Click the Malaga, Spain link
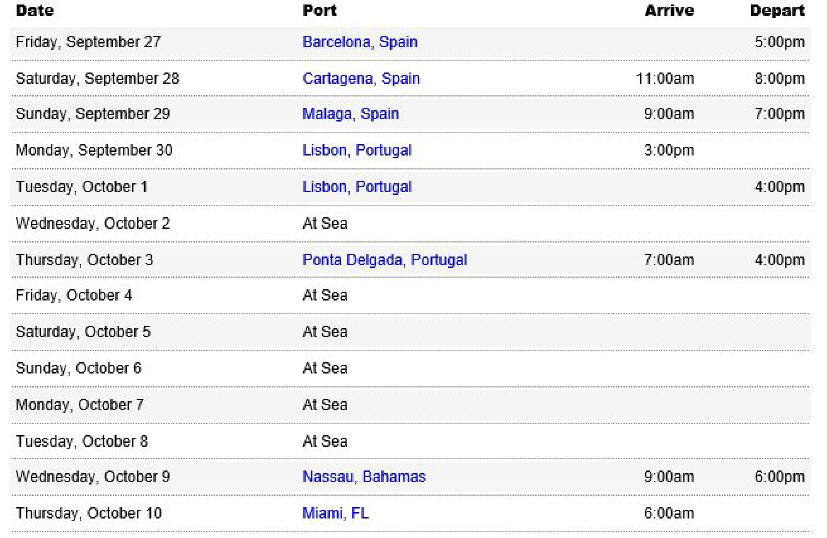 [x=350, y=114]
